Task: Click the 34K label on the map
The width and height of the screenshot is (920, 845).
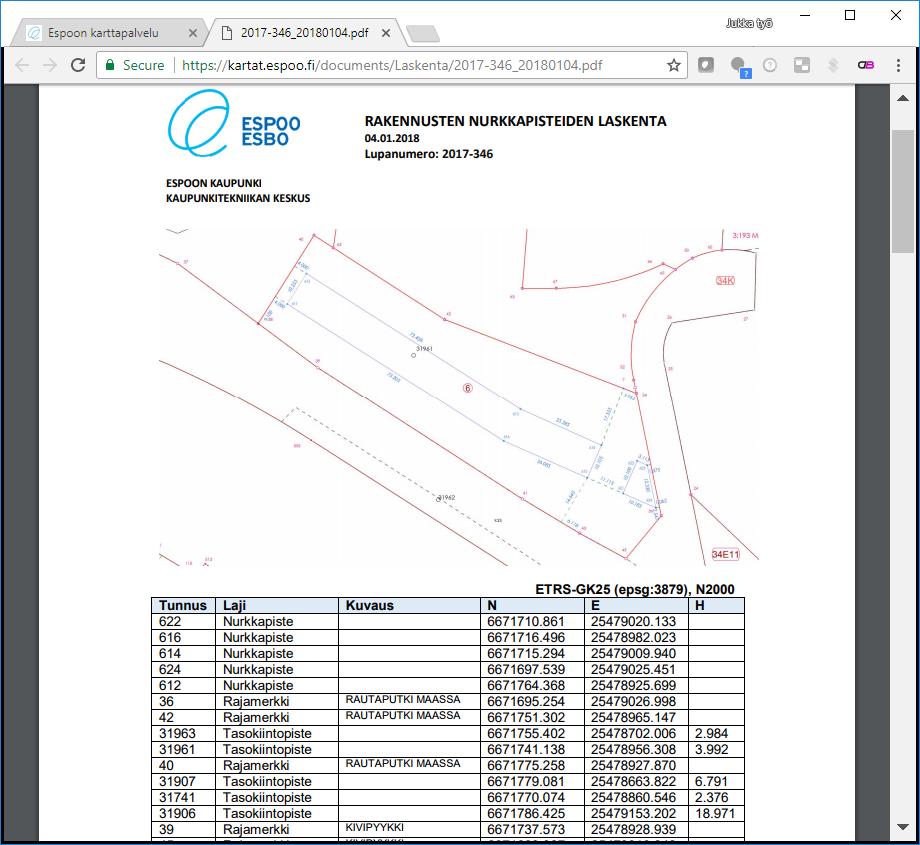Action: click(725, 280)
